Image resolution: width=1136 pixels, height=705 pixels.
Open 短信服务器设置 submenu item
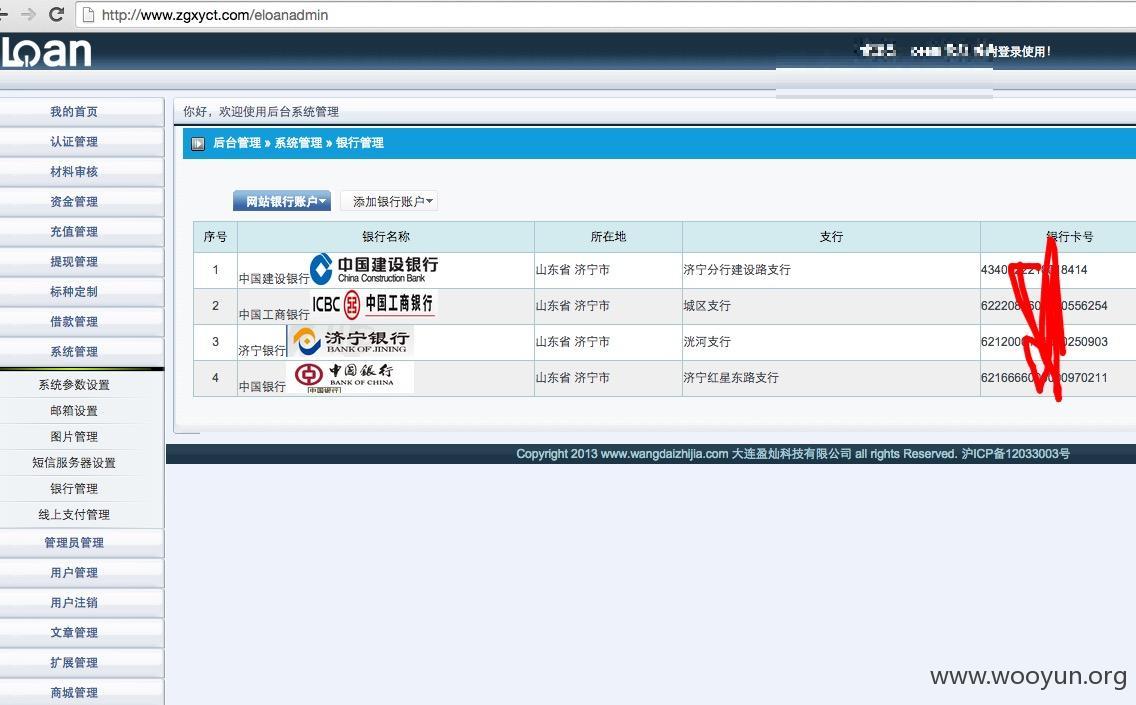pos(74,463)
